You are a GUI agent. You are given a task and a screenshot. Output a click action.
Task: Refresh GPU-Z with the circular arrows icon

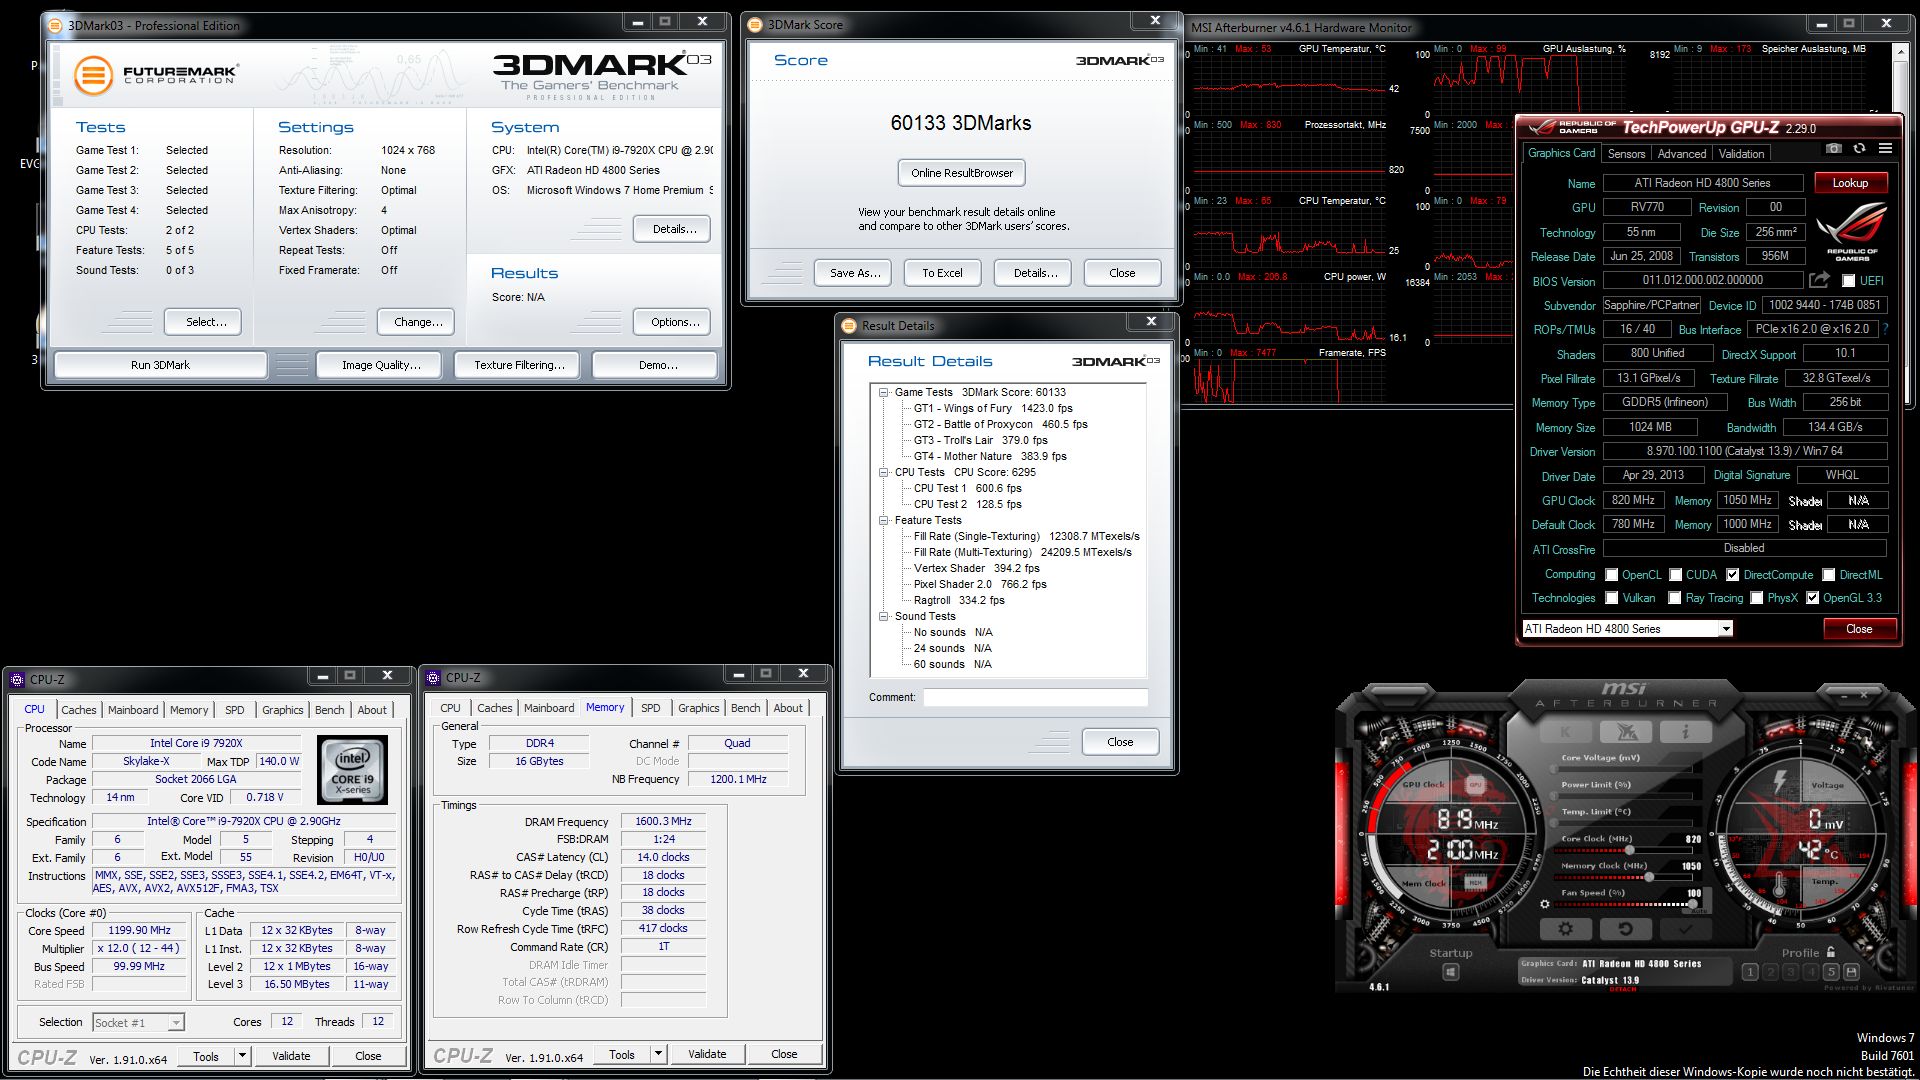click(1859, 148)
